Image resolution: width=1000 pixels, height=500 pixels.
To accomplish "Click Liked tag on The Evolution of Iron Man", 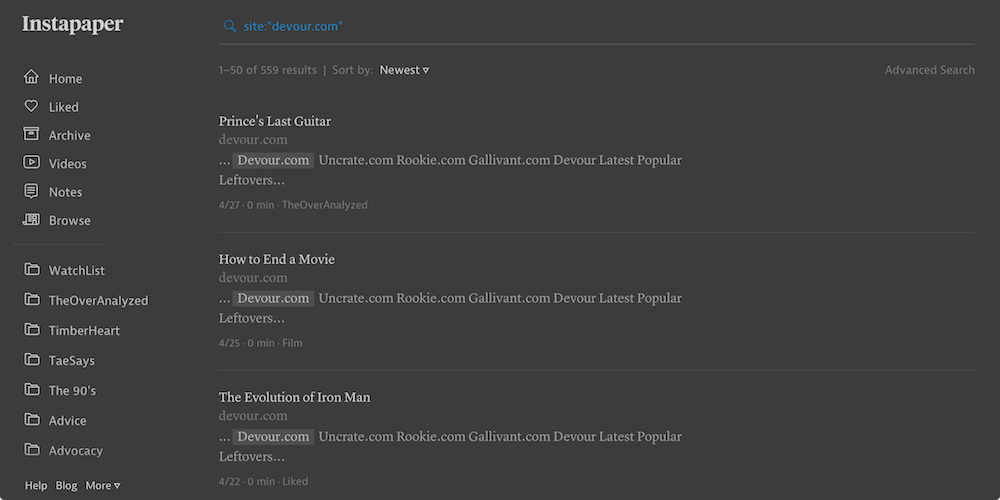I will [295, 482].
